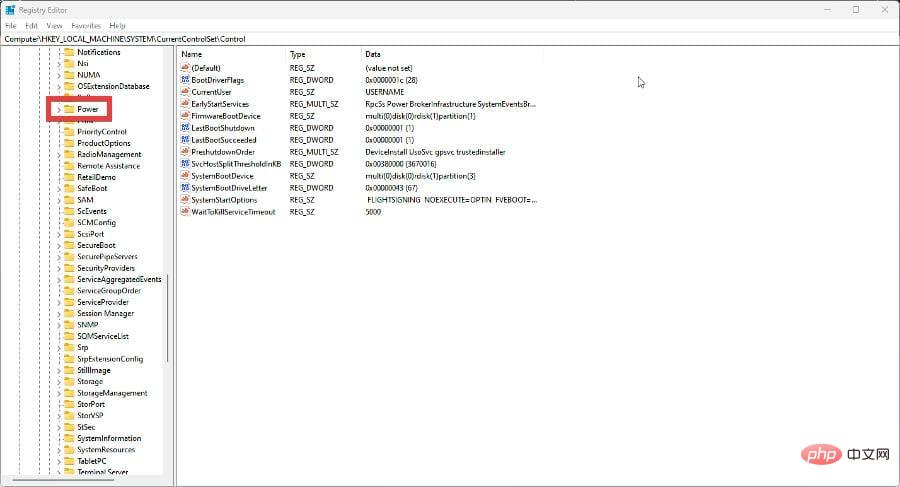Click the SafeBoot folder icon
The width and height of the screenshot is (900, 487).
point(69,188)
